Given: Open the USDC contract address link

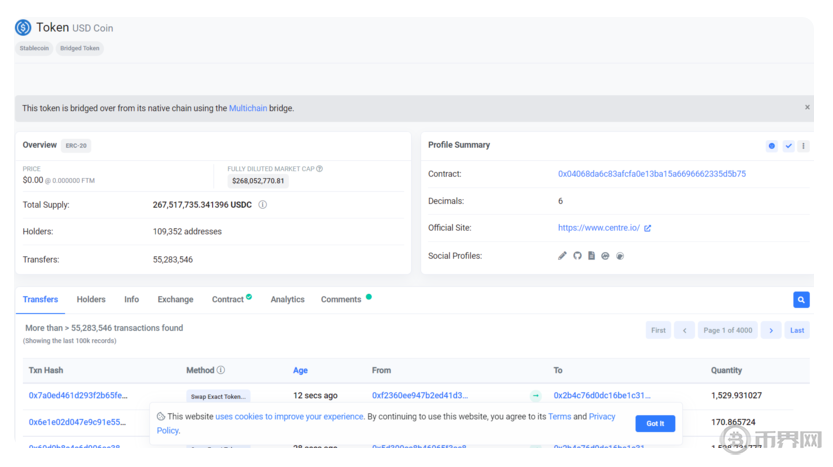Looking at the screenshot, I should pos(651,174).
